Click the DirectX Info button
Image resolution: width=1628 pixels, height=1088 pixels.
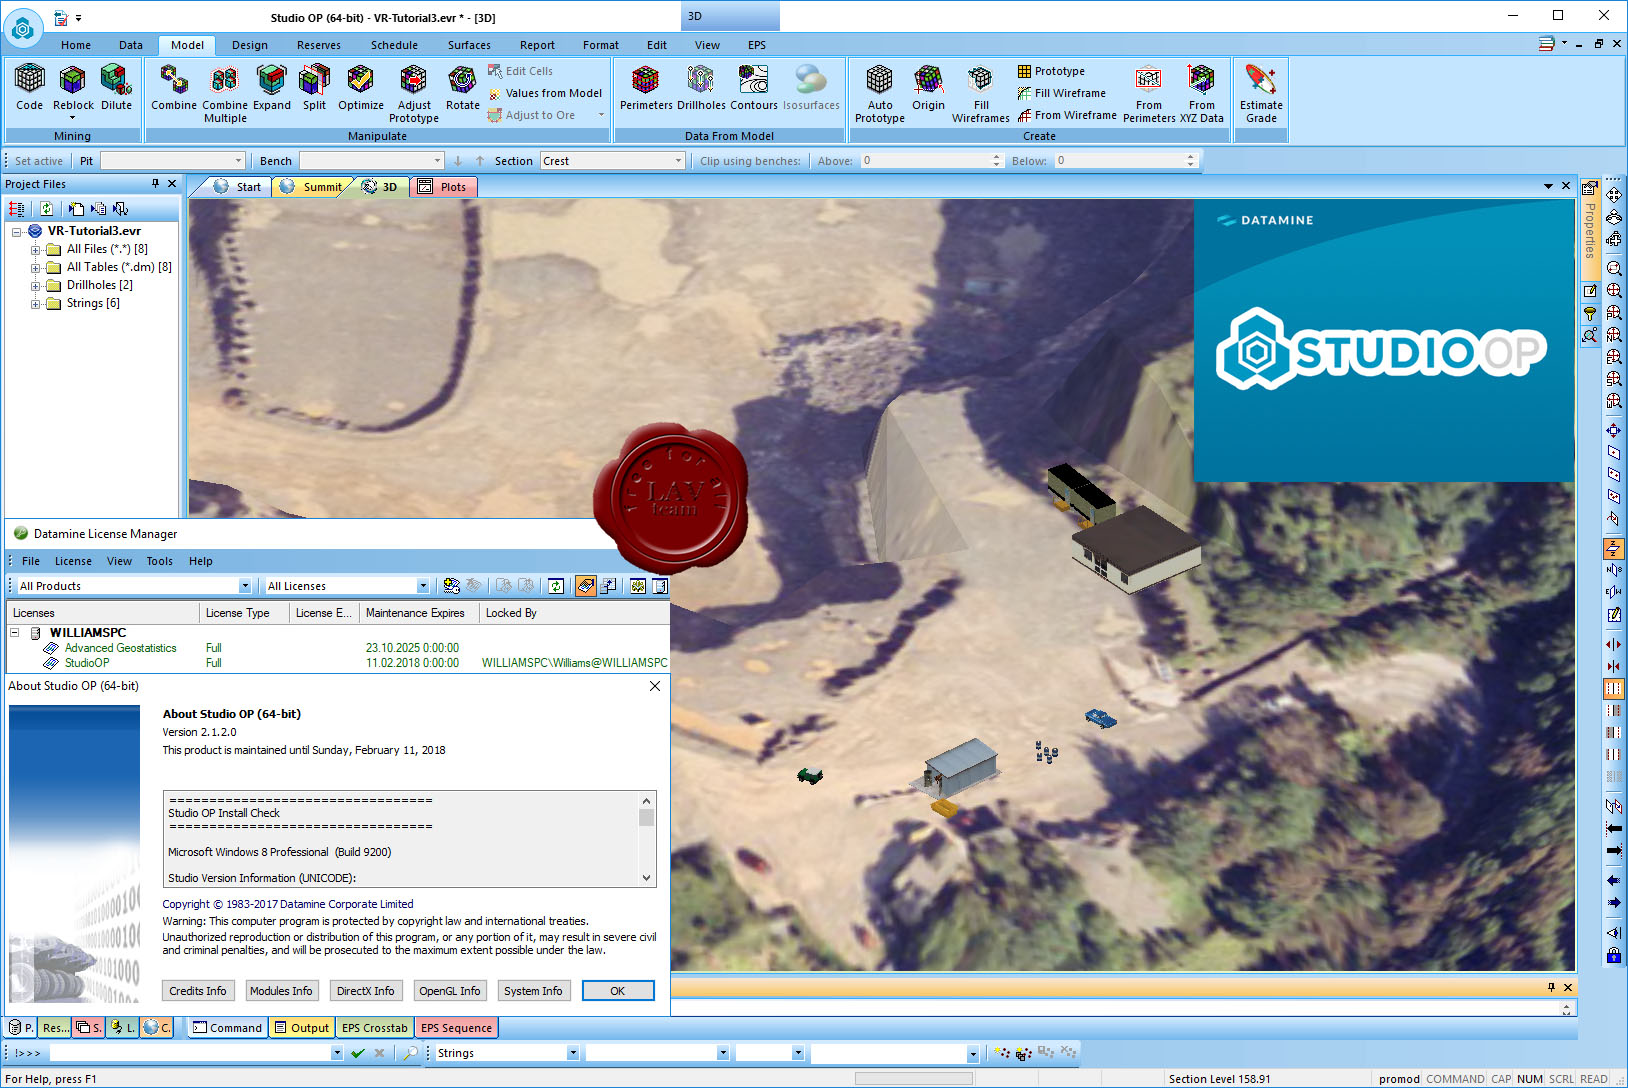click(x=365, y=991)
